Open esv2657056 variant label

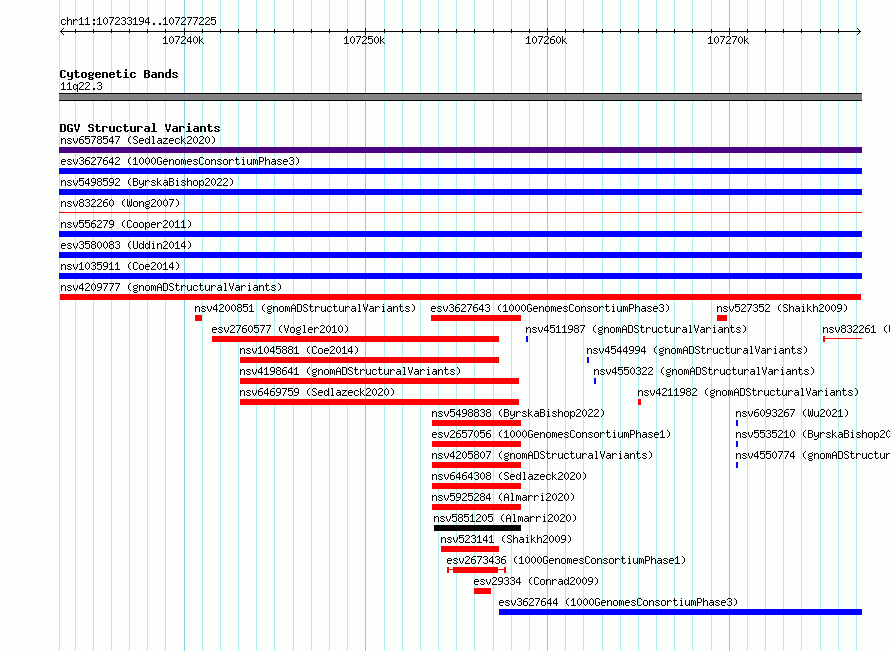551,434
